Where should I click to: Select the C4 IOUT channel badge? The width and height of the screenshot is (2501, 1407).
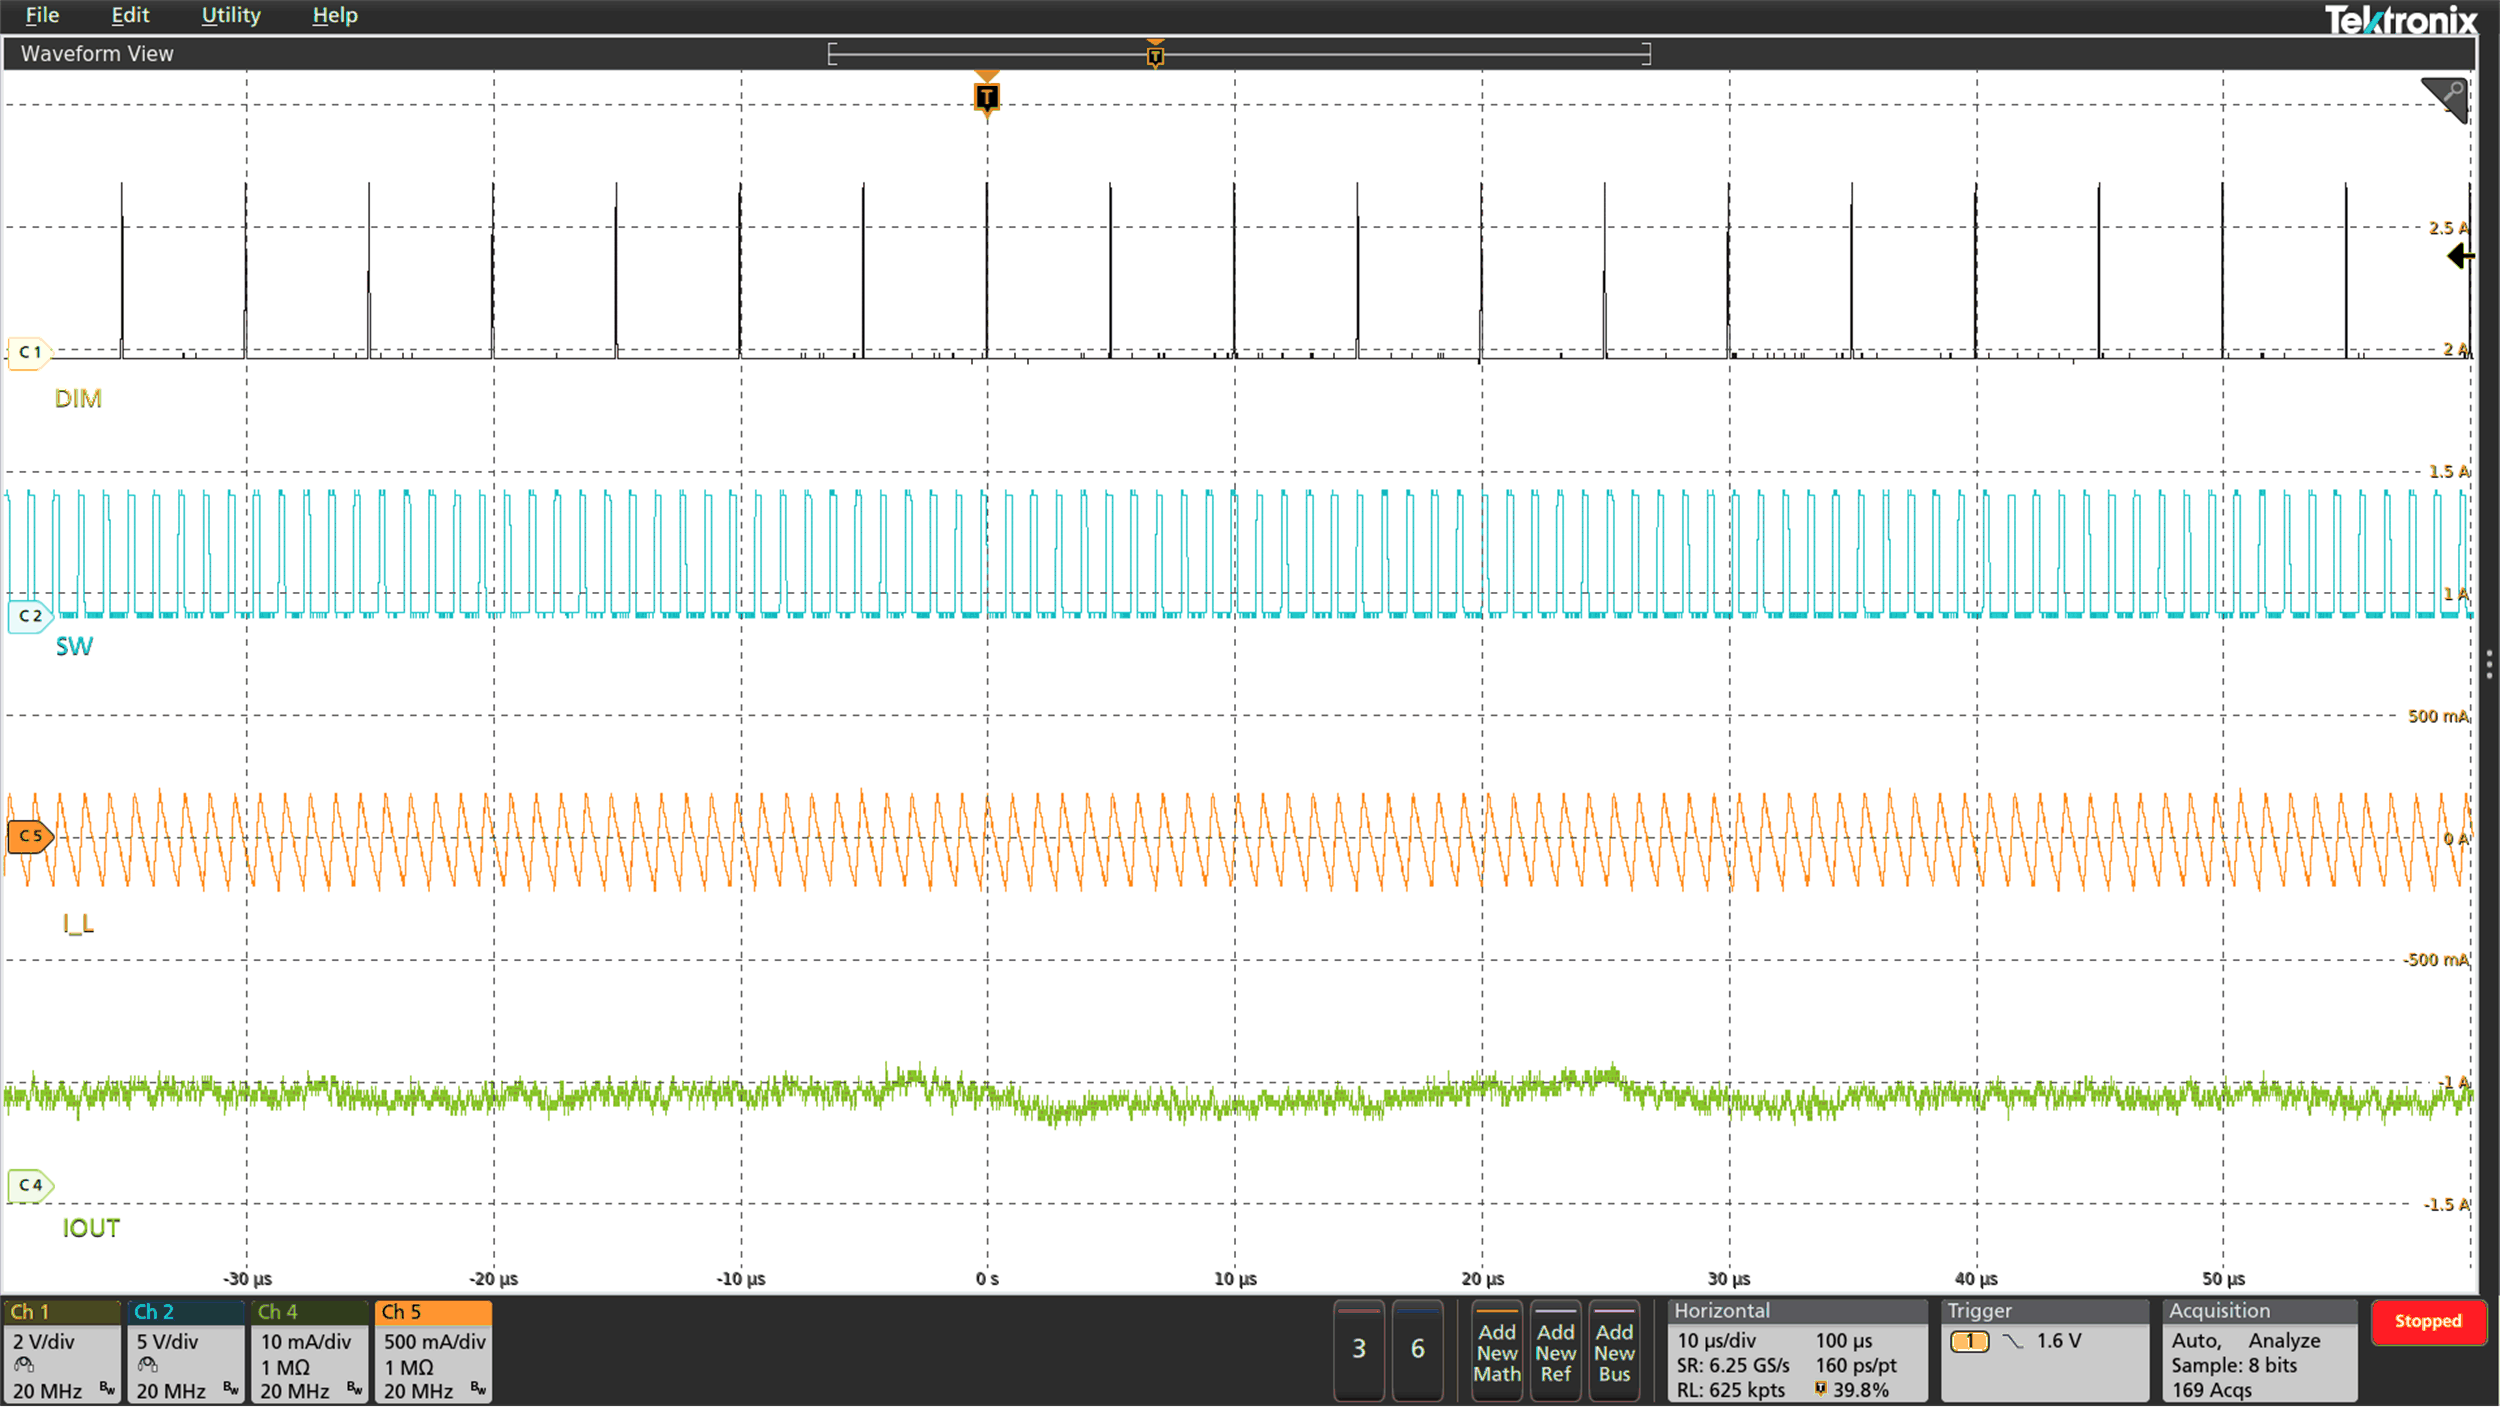point(28,1185)
